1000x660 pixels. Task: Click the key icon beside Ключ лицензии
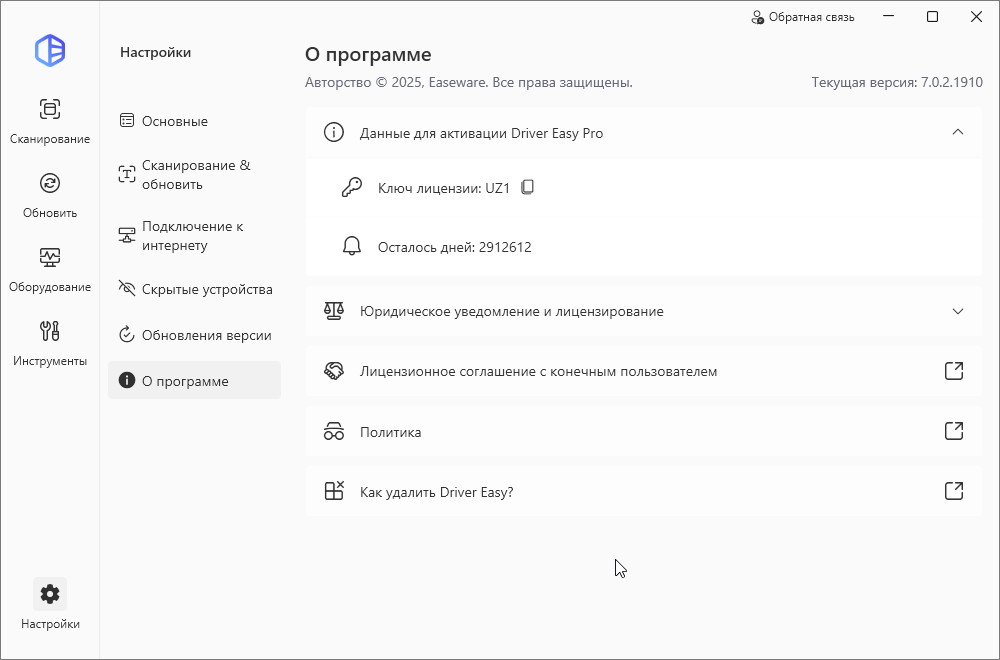(x=351, y=187)
